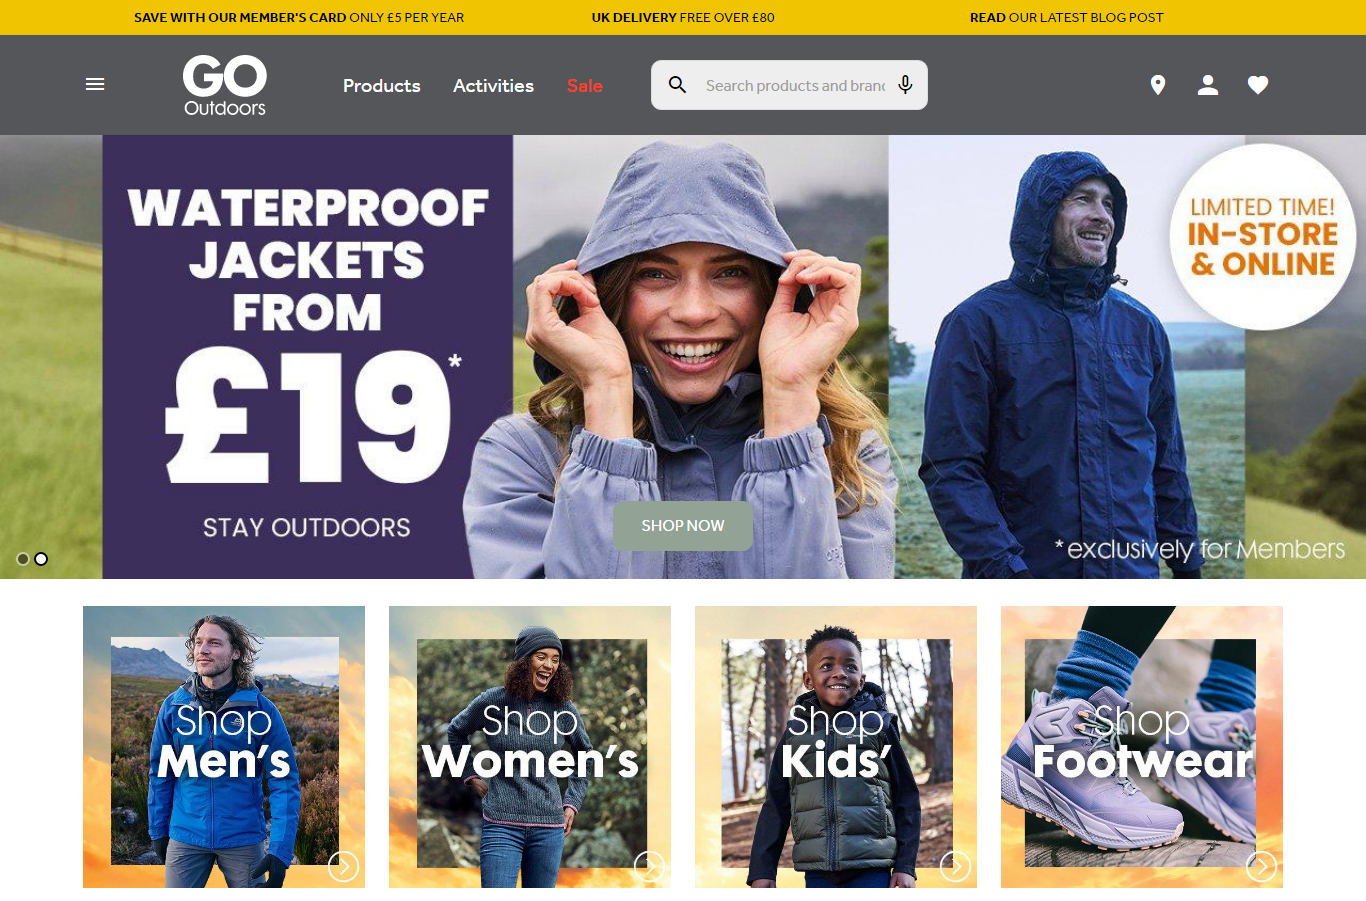Open the hamburger navigation menu
The height and width of the screenshot is (901, 1366).
[x=95, y=84]
